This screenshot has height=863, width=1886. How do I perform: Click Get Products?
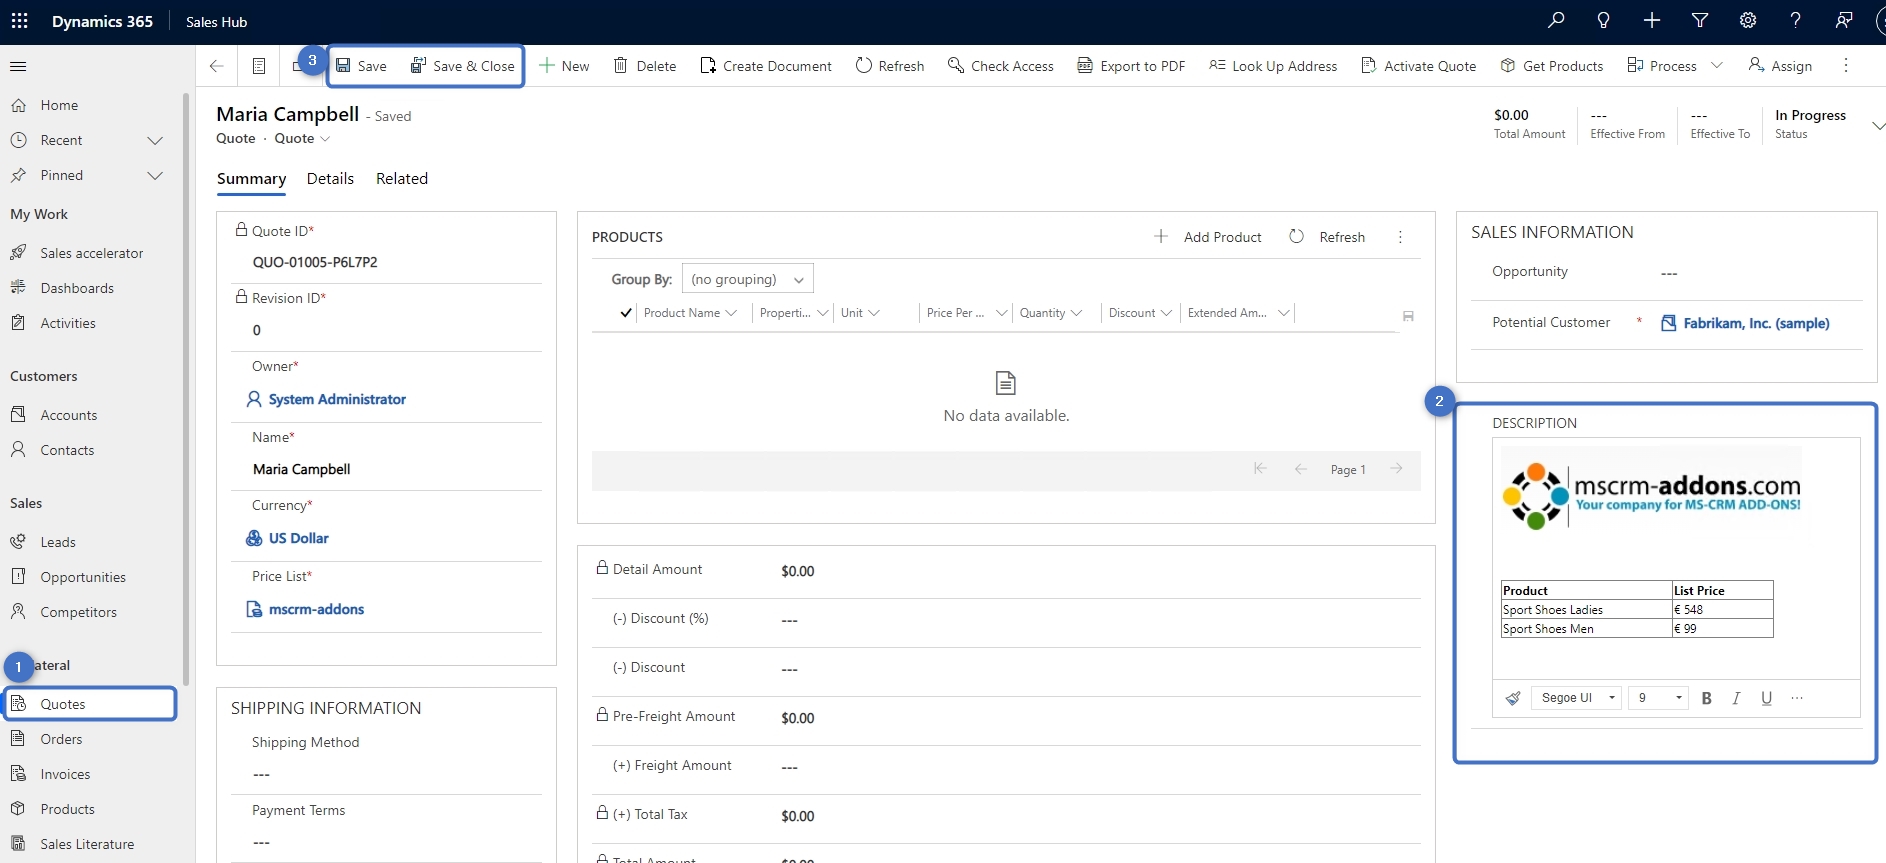coord(1552,66)
